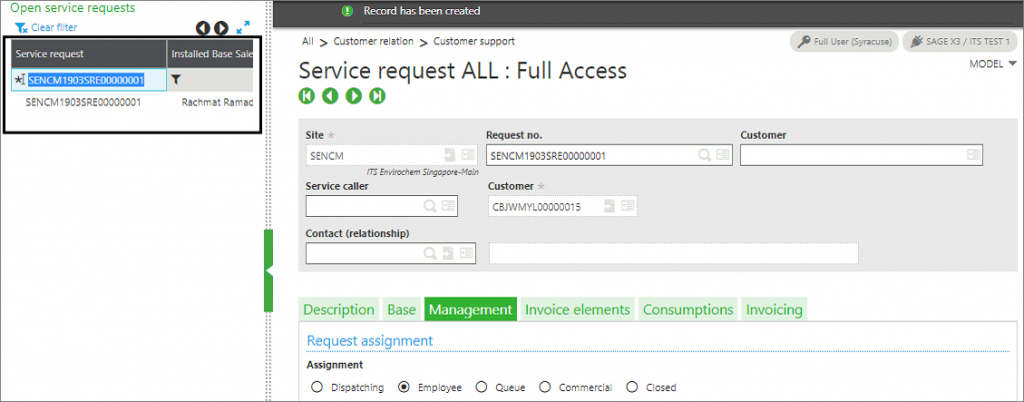Select the Queue assignment option
1024x402 pixels.
coord(481,387)
